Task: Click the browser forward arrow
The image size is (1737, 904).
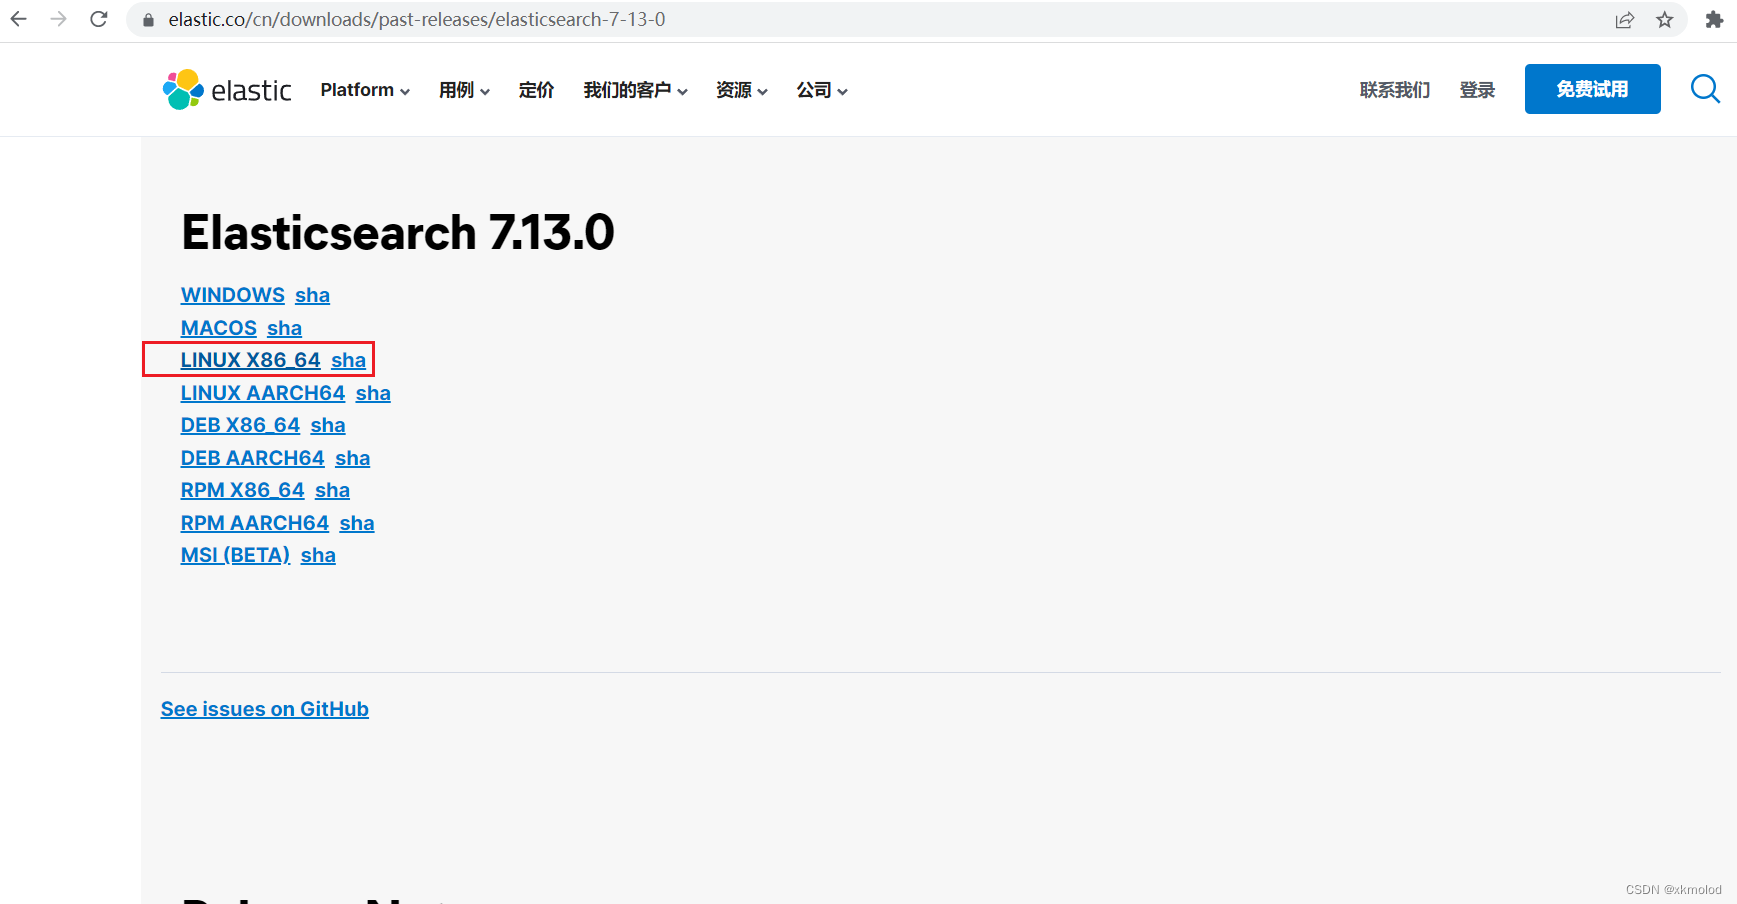Action: pos(59,19)
